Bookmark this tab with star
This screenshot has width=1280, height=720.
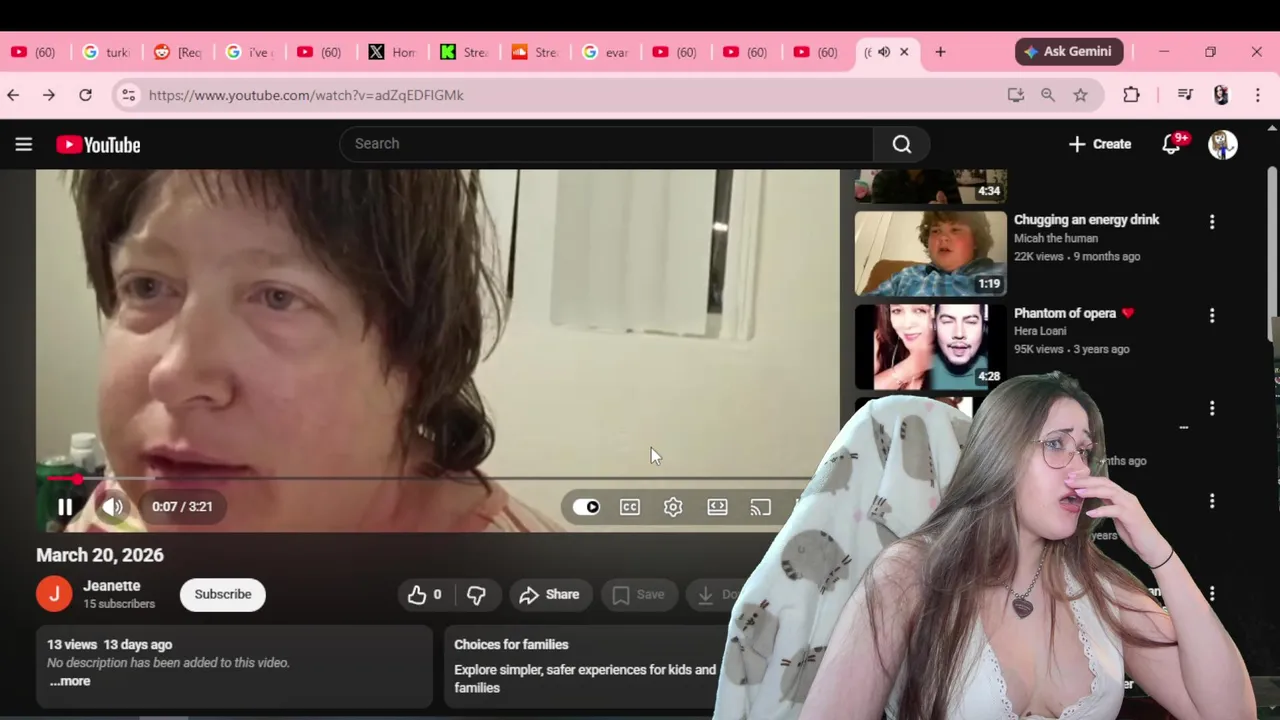pyautogui.click(x=1080, y=95)
